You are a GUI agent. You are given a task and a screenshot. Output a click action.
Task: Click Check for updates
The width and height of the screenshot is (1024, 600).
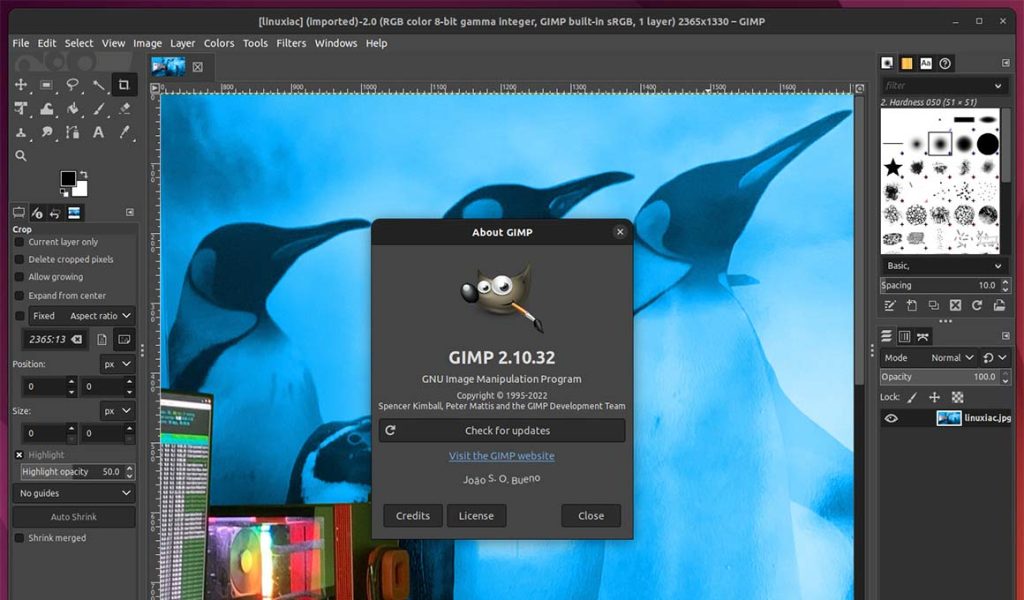point(502,431)
